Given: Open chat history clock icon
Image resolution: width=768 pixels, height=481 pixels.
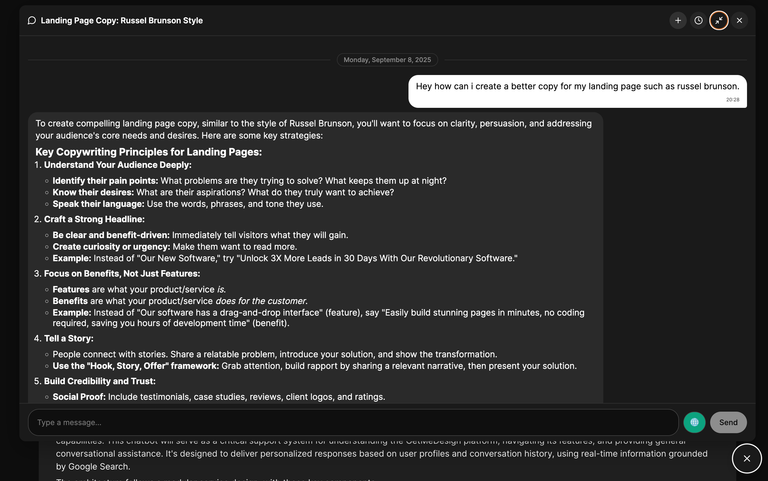Looking at the screenshot, I should 698,21.
